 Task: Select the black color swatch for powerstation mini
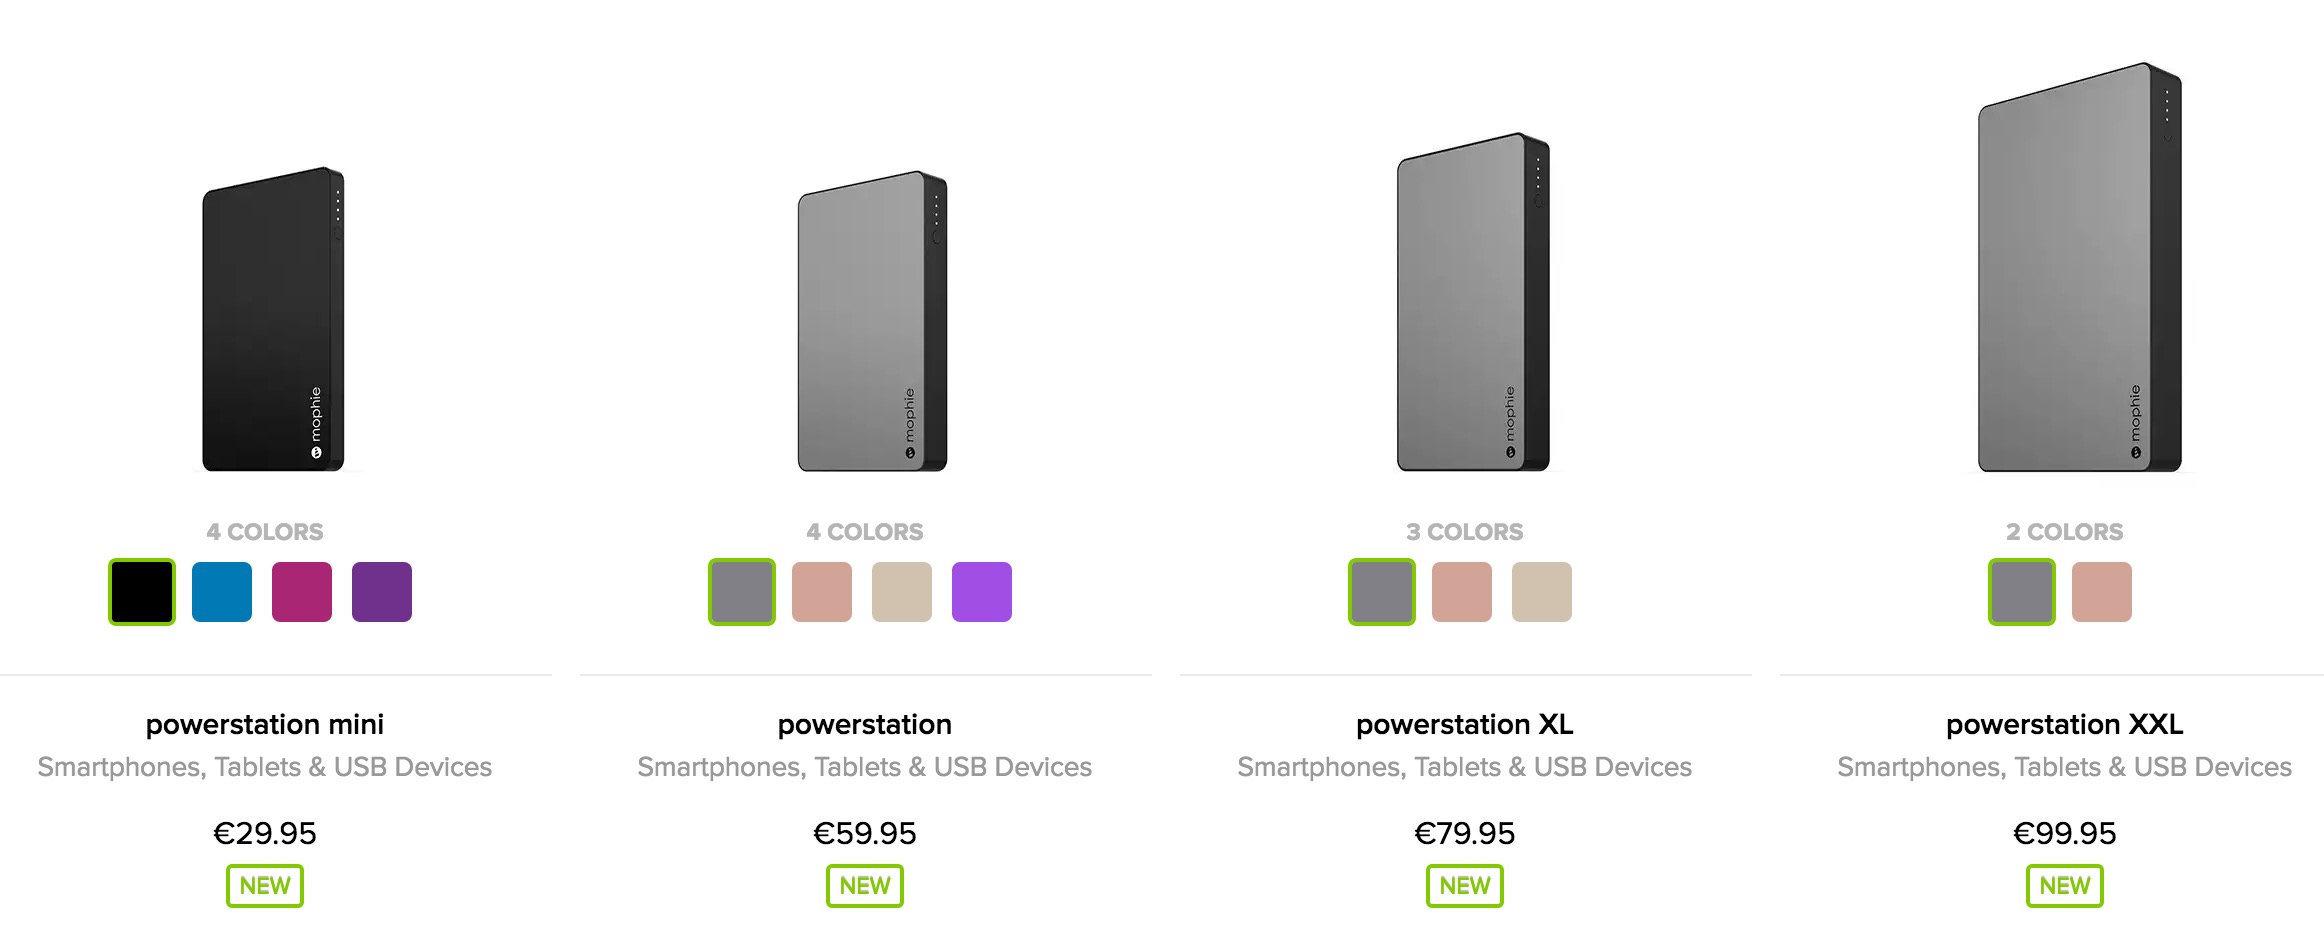140,591
